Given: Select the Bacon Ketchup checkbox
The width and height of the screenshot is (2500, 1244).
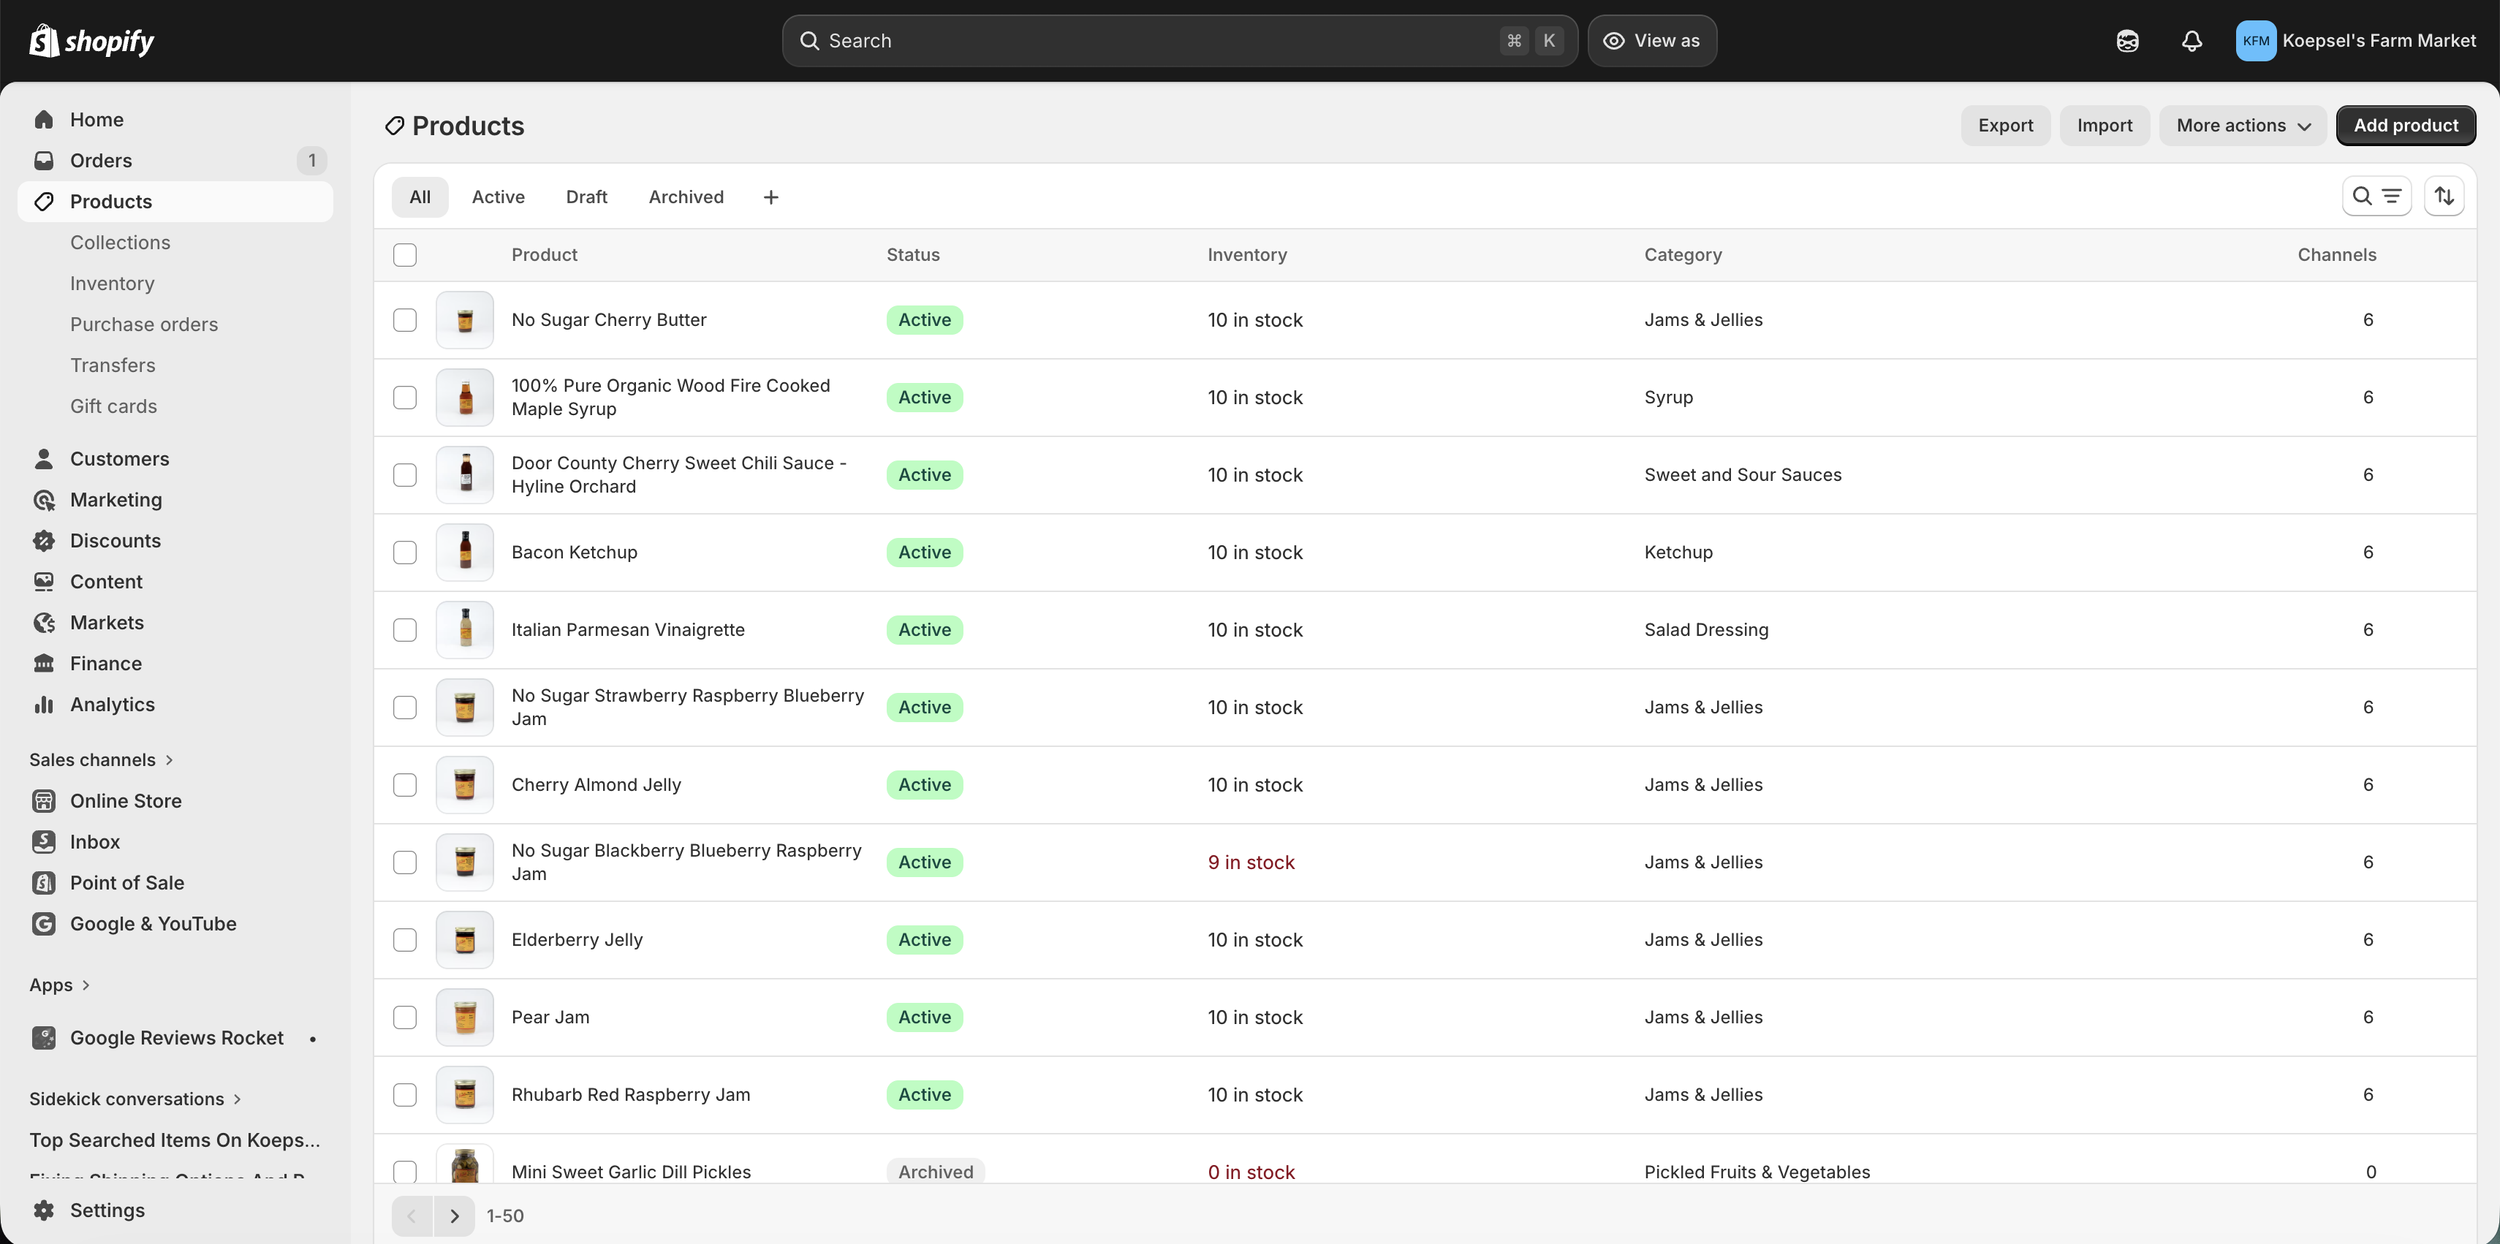Looking at the screenshot, I should click(405, 552).
